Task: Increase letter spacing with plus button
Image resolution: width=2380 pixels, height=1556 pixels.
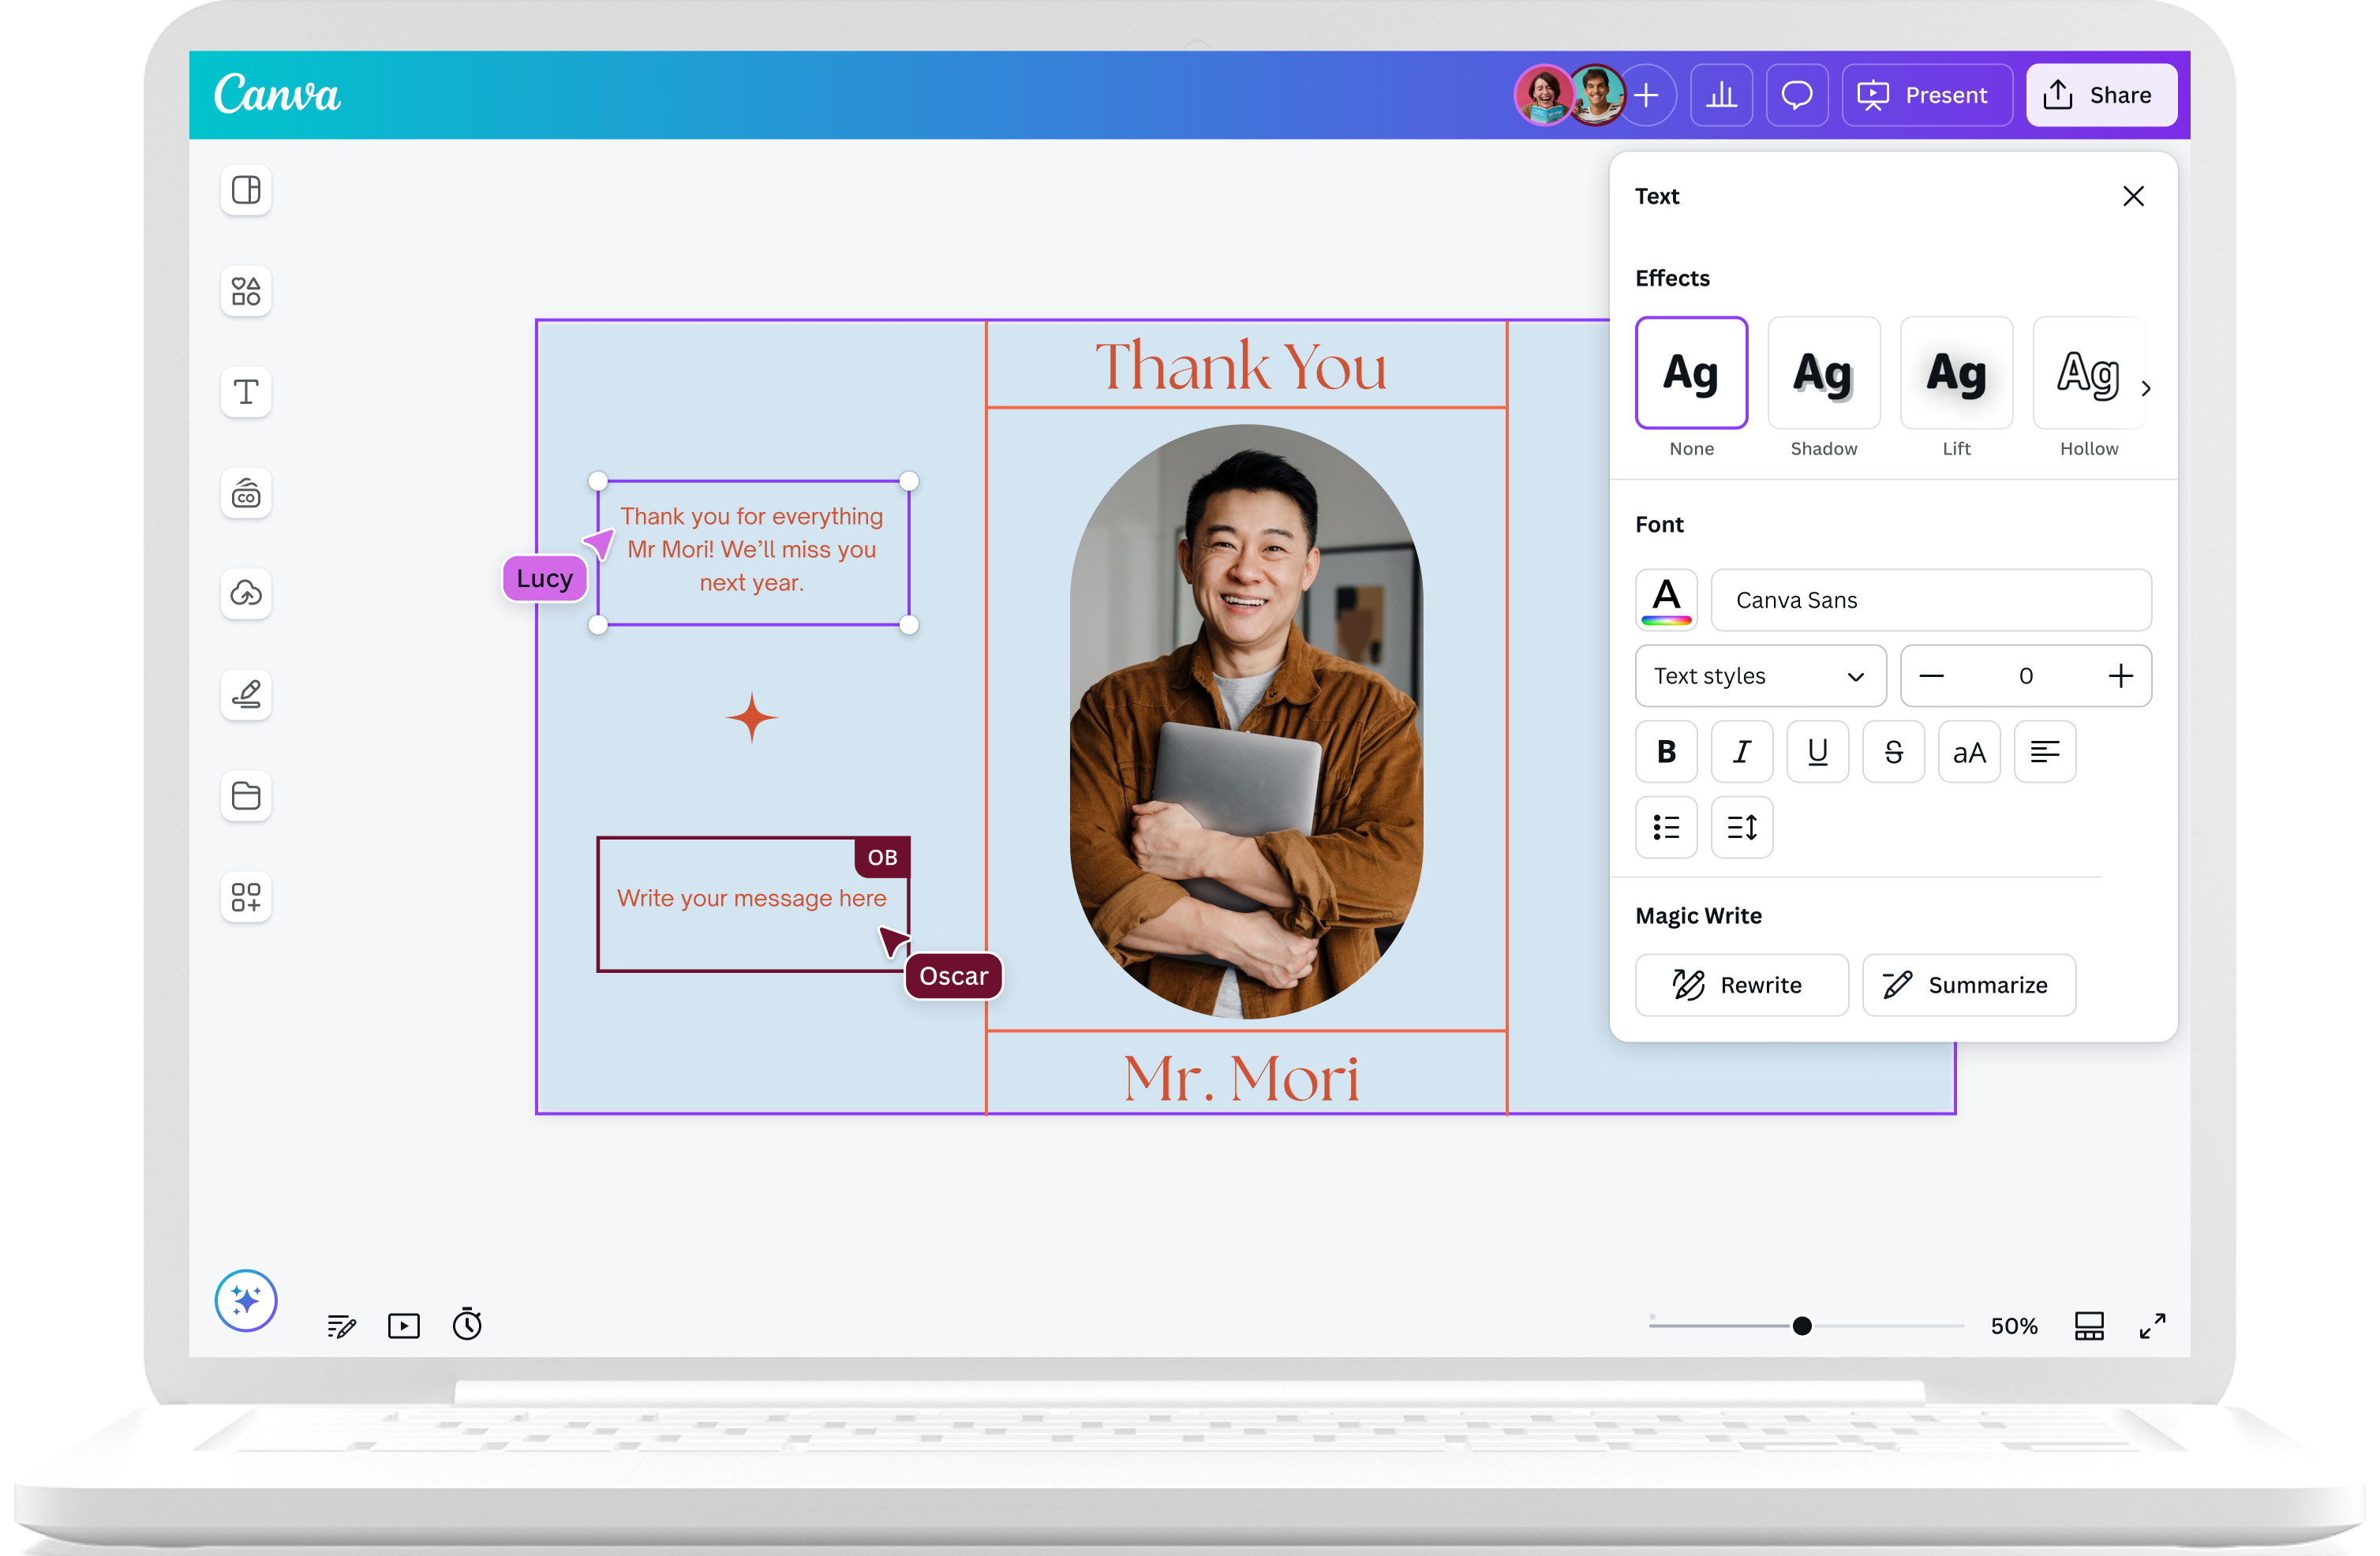Action: [x=2120, y=676]
